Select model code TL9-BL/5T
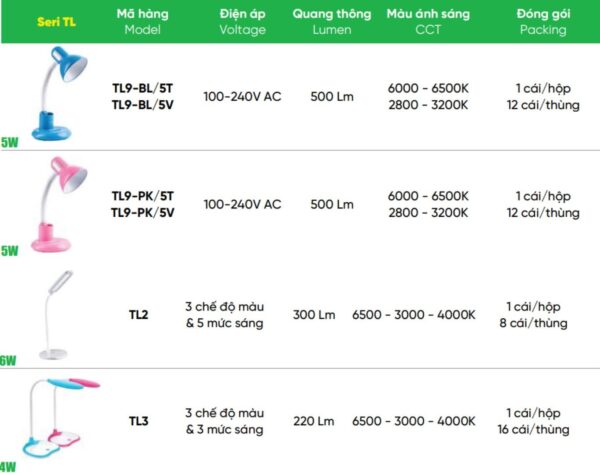 click(x=142, y=88)
